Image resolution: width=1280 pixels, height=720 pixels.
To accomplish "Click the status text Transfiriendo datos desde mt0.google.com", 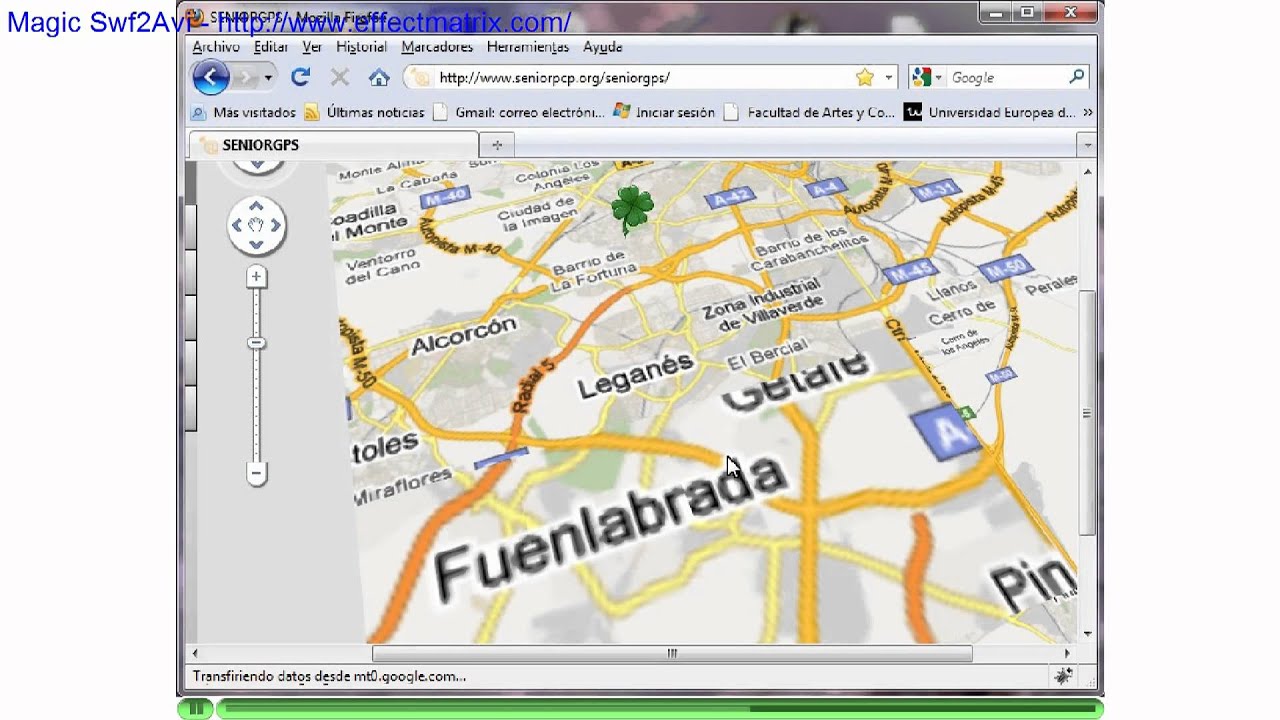I will 329,677.
